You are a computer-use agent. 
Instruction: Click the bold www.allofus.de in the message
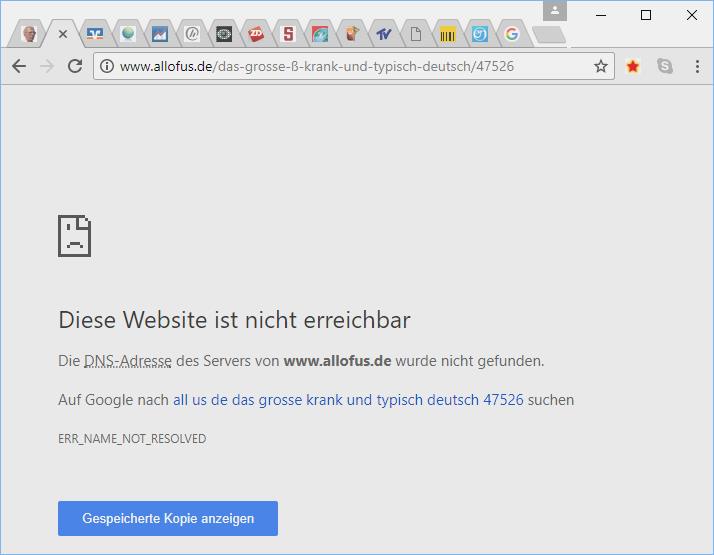[x=337, y=361]
